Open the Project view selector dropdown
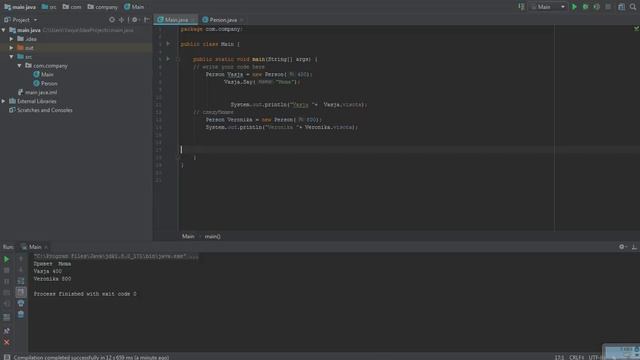Image resolution: width=640 pixels, height=360 pixels. [x=21, y=20]
